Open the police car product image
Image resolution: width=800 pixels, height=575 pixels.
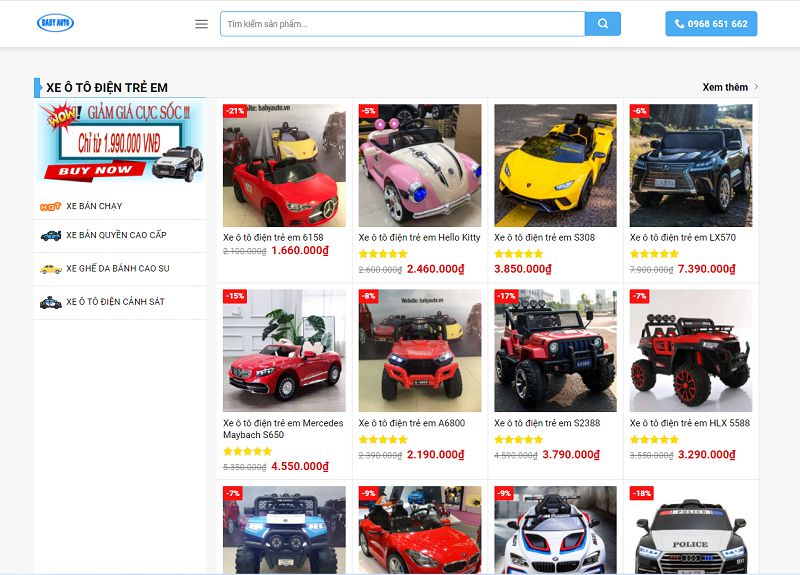pyautogui.click(x=691, y=530)
